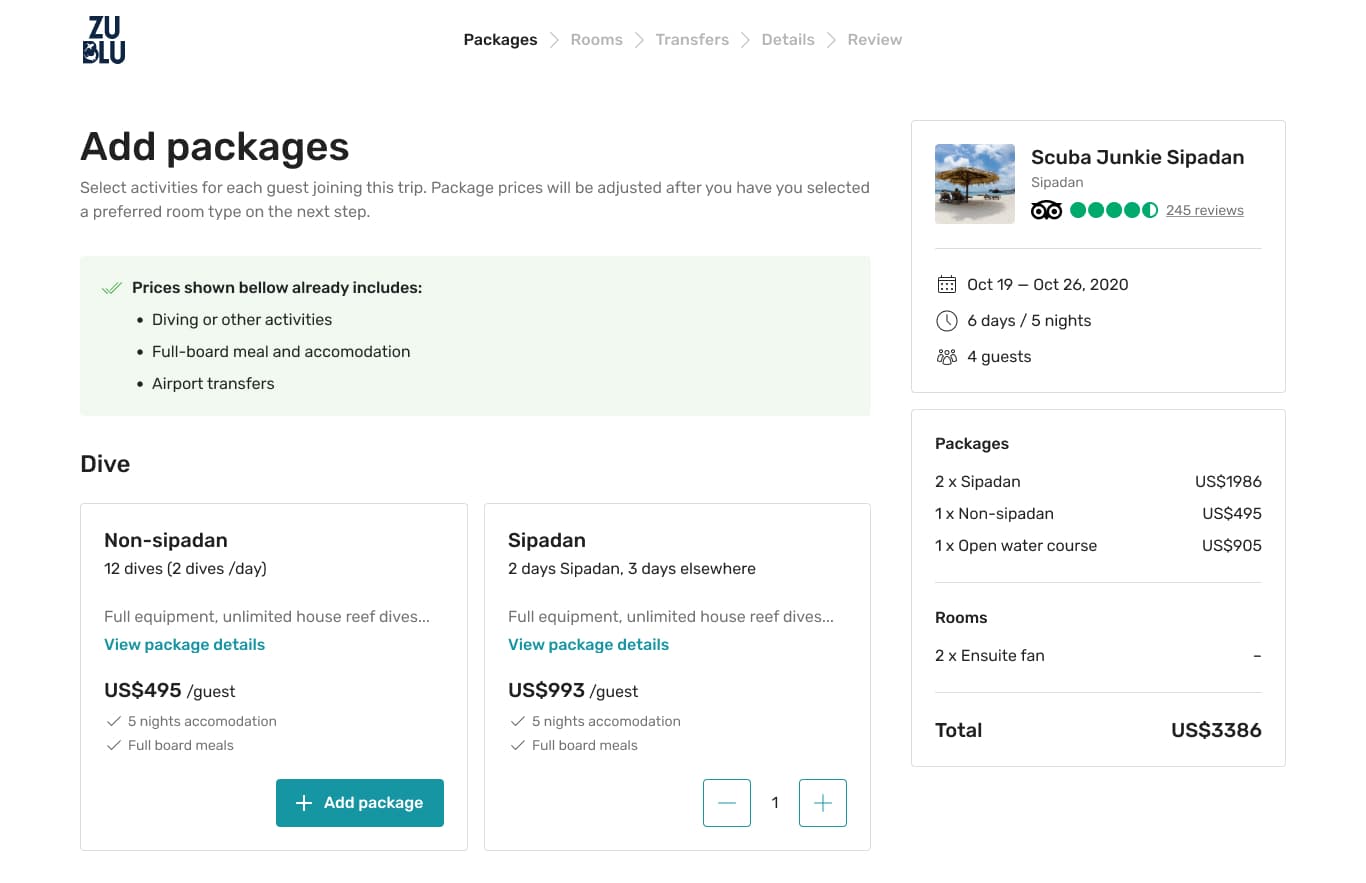Image resolution: width=1366 pixels, height=883 pixels.
Task: Click the calendar icon beside trip dates
Action: click(946, 285)
